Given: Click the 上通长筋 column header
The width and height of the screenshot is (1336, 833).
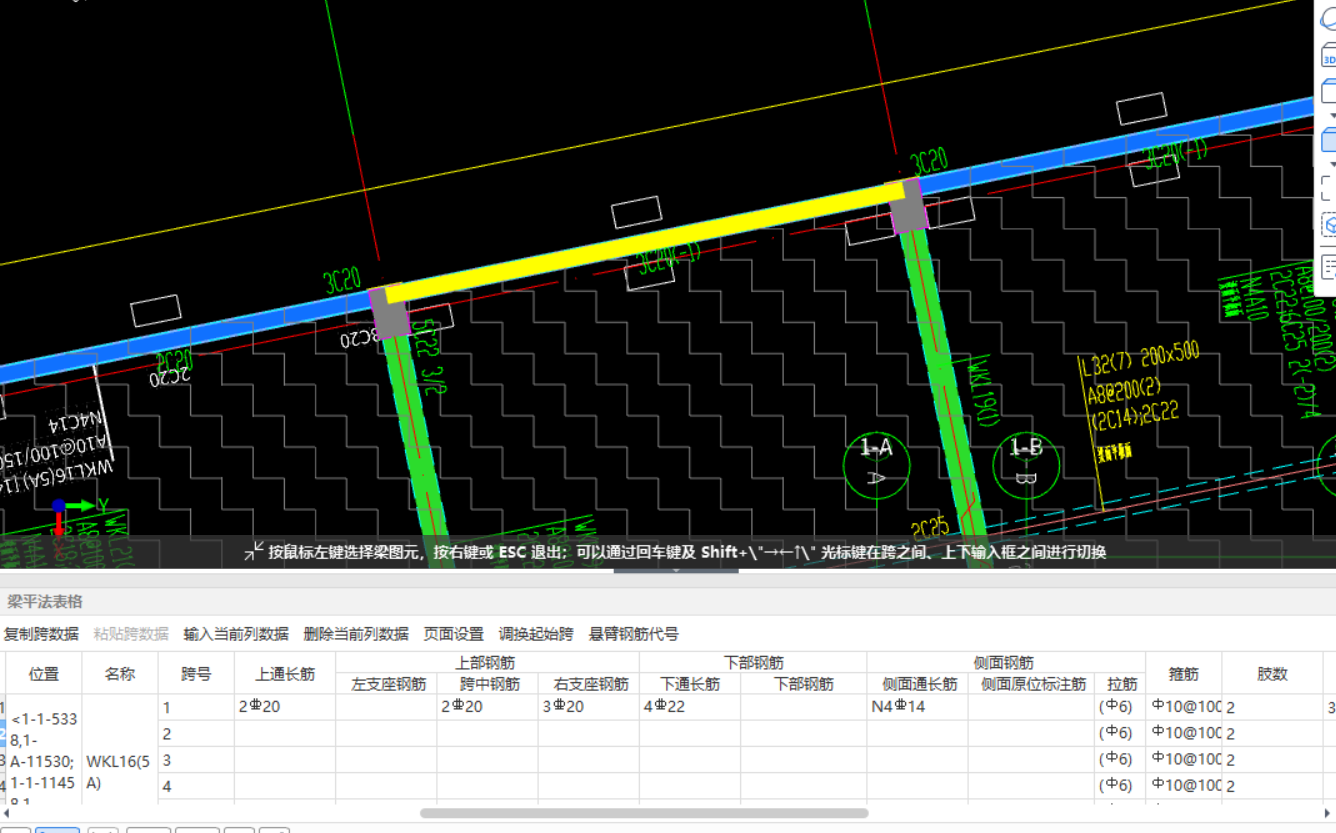Looking at the screenshot, I should [x=285, y=673].
